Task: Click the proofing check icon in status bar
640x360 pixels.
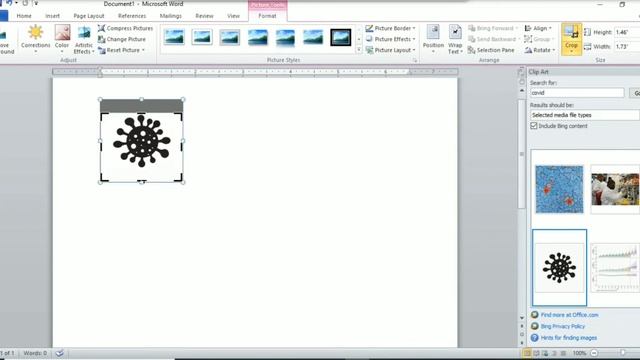Action: pyautogui.click(x=60, y=353)
